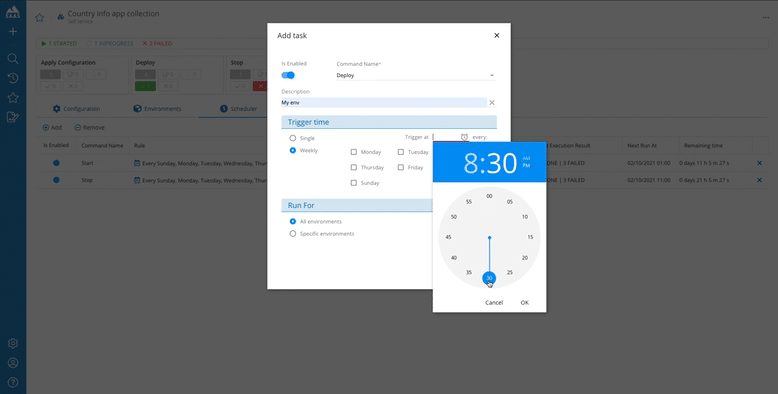The width and height of the screenshot is (778, 394).
Task: Pick 40 minutes on the clock dial
Action: pyautogui.click(x=454, y=258)
